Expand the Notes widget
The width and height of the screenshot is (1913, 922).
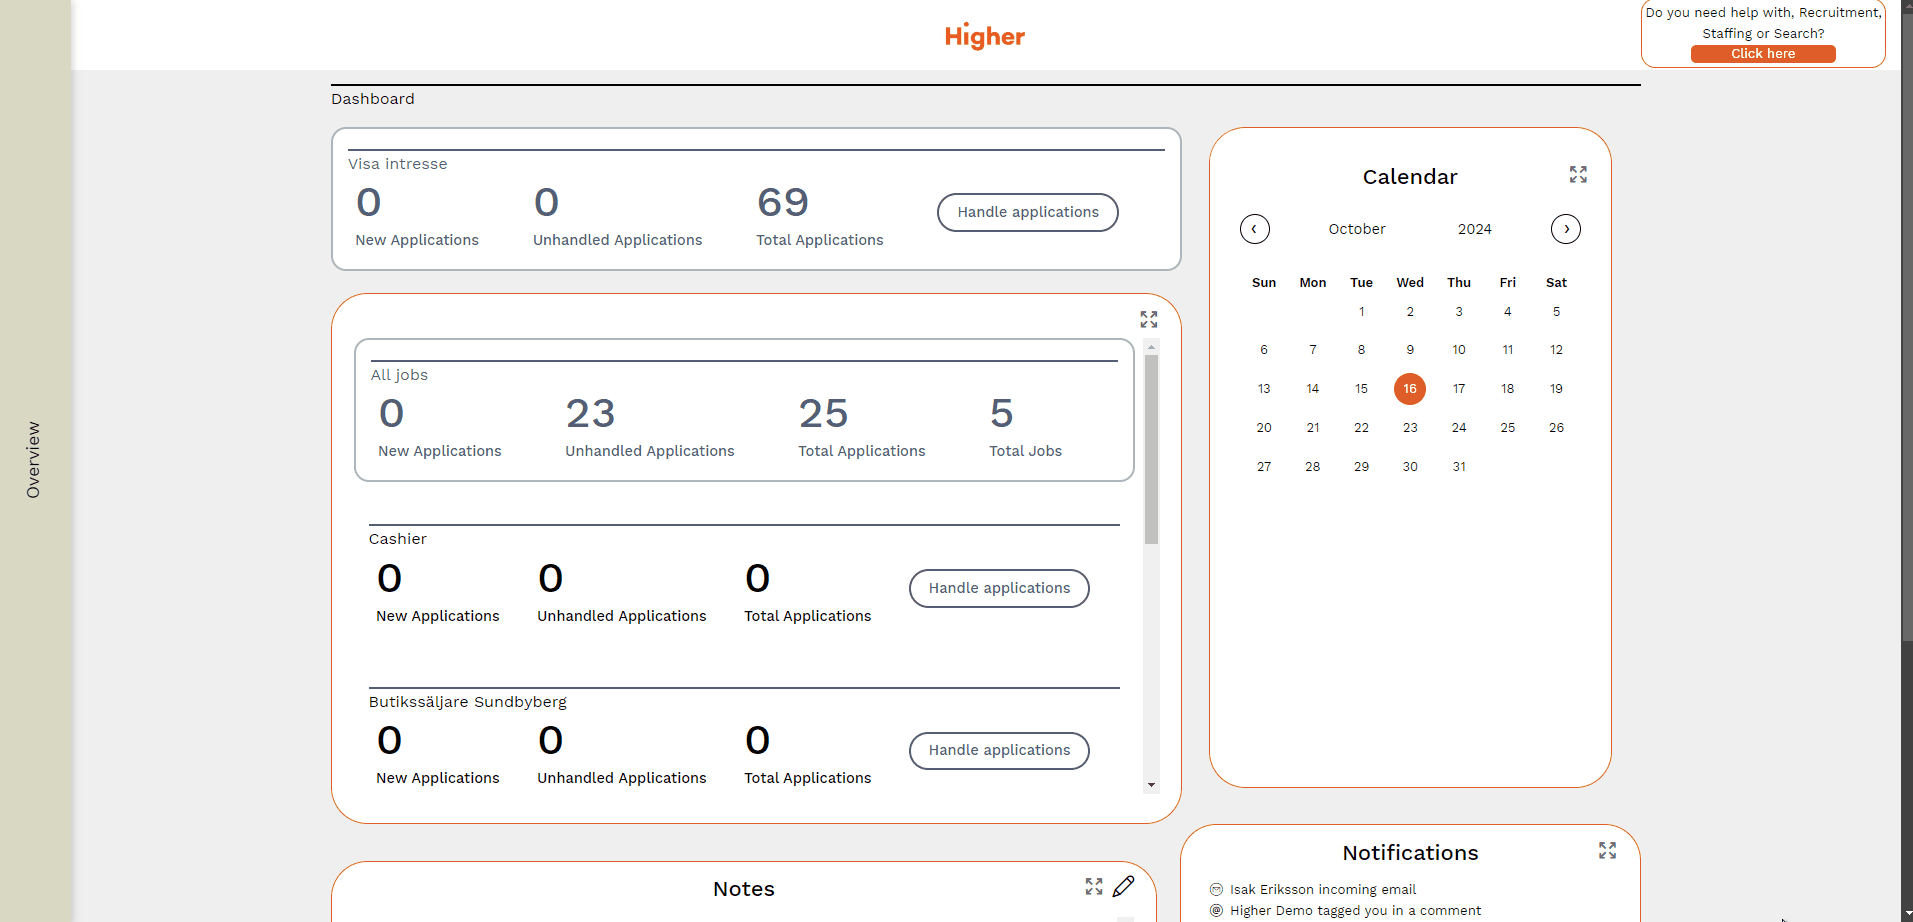1094,887
